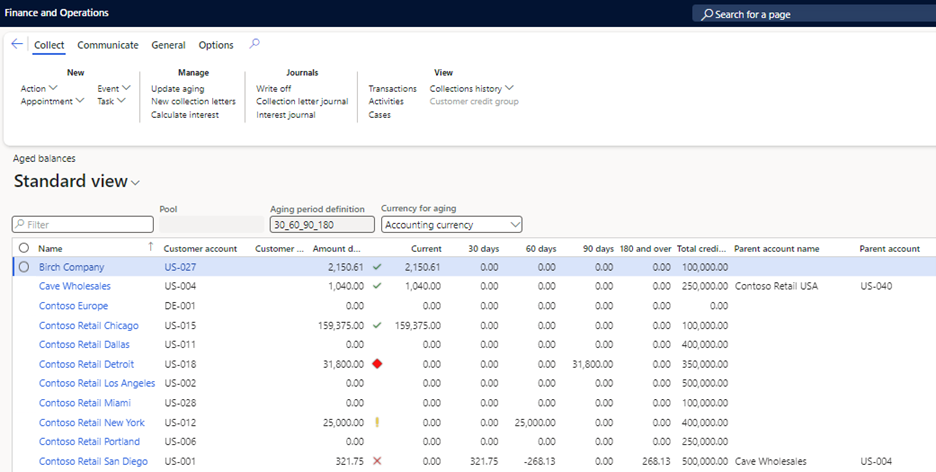This screenshot has width=936, height=472.
Task: Expand the Collections history dropdown
Action: (x=471, y=89)
